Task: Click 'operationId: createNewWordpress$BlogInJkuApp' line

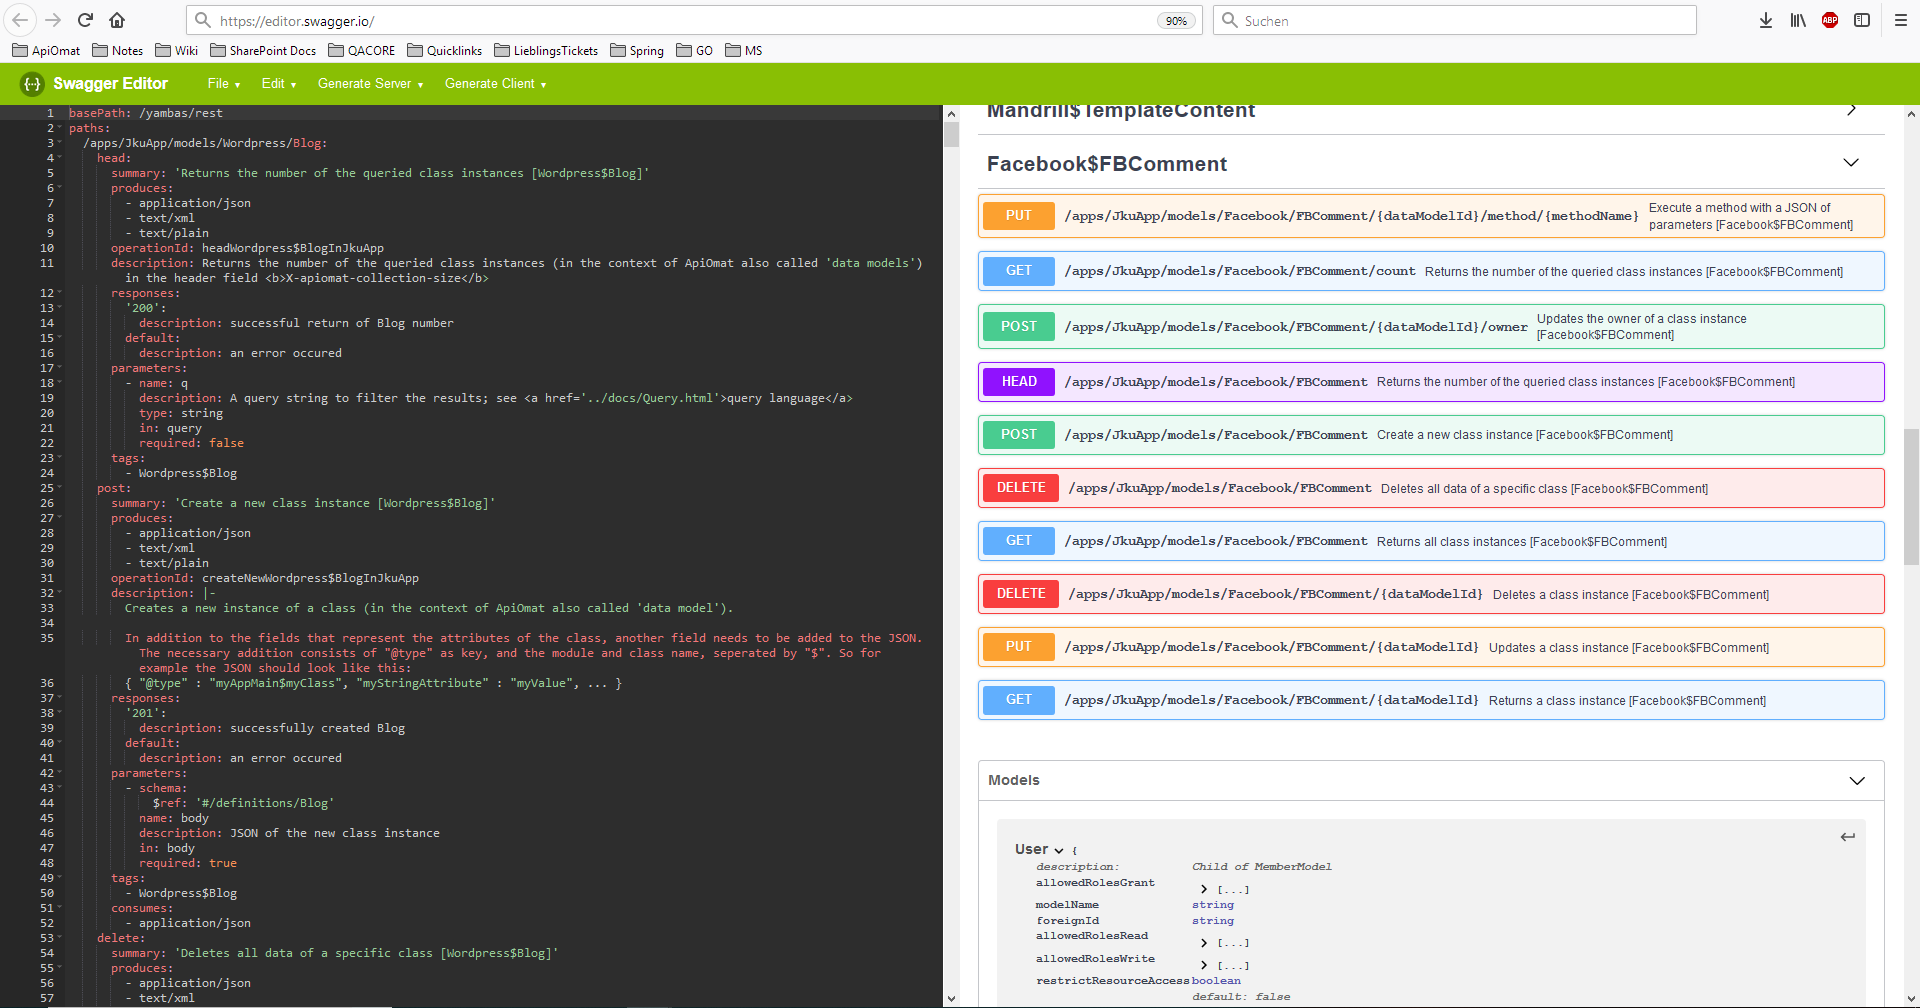Action: pos(265,578)
